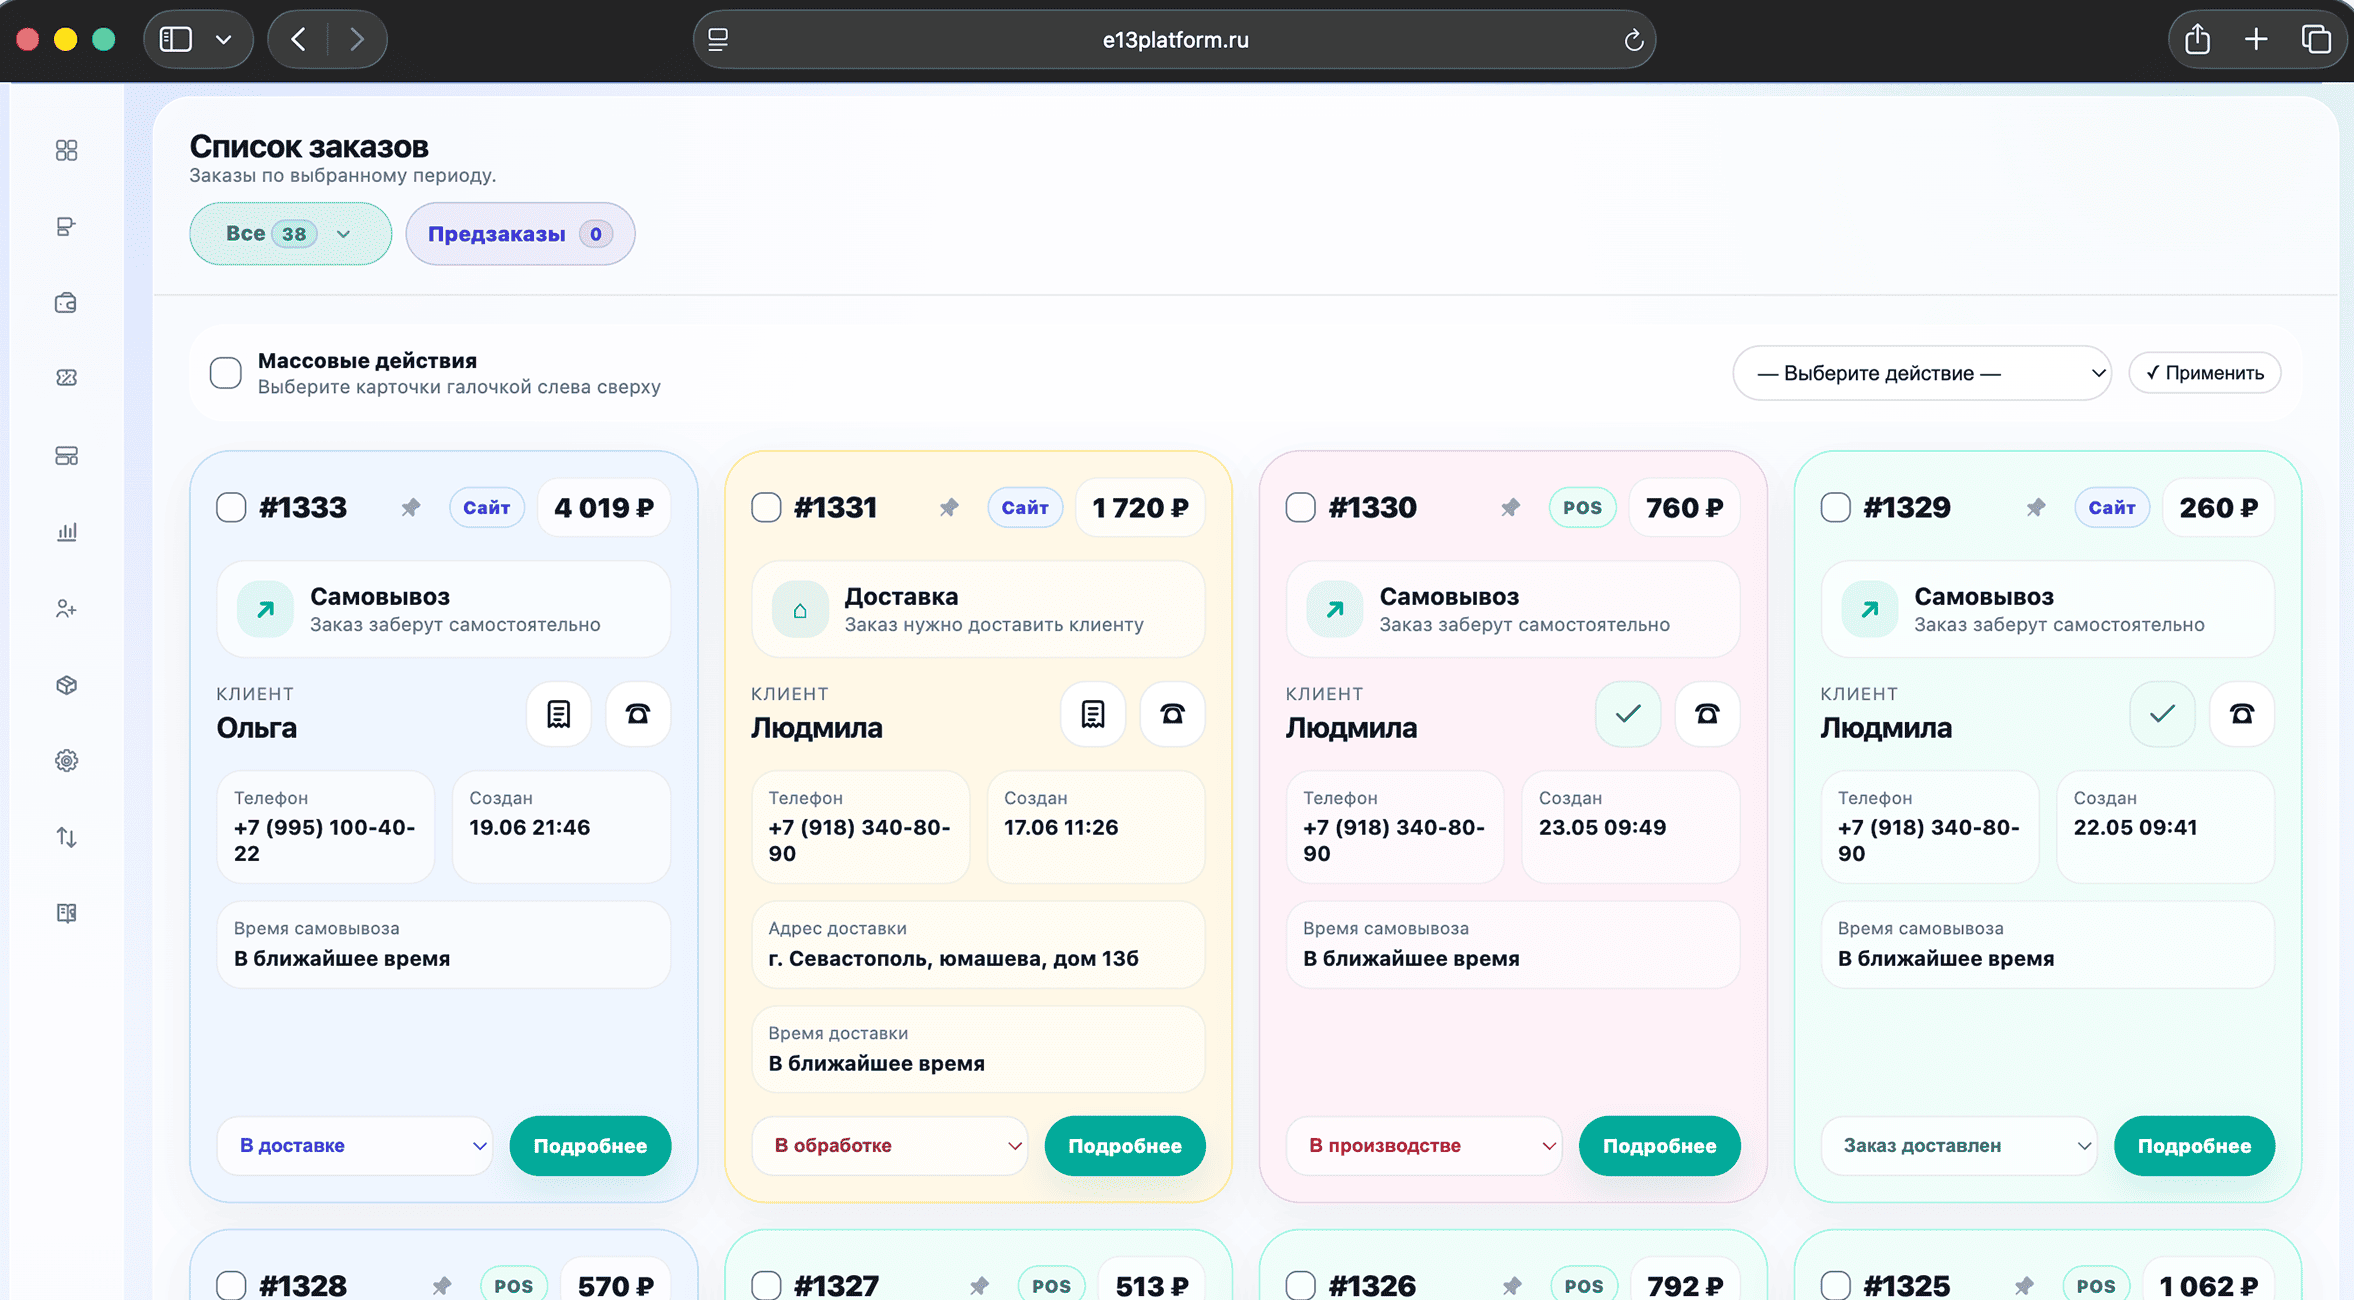2354x1300 pixels.
Task: Expand browser sidebar options chevron
Action: tap(224, 40)
